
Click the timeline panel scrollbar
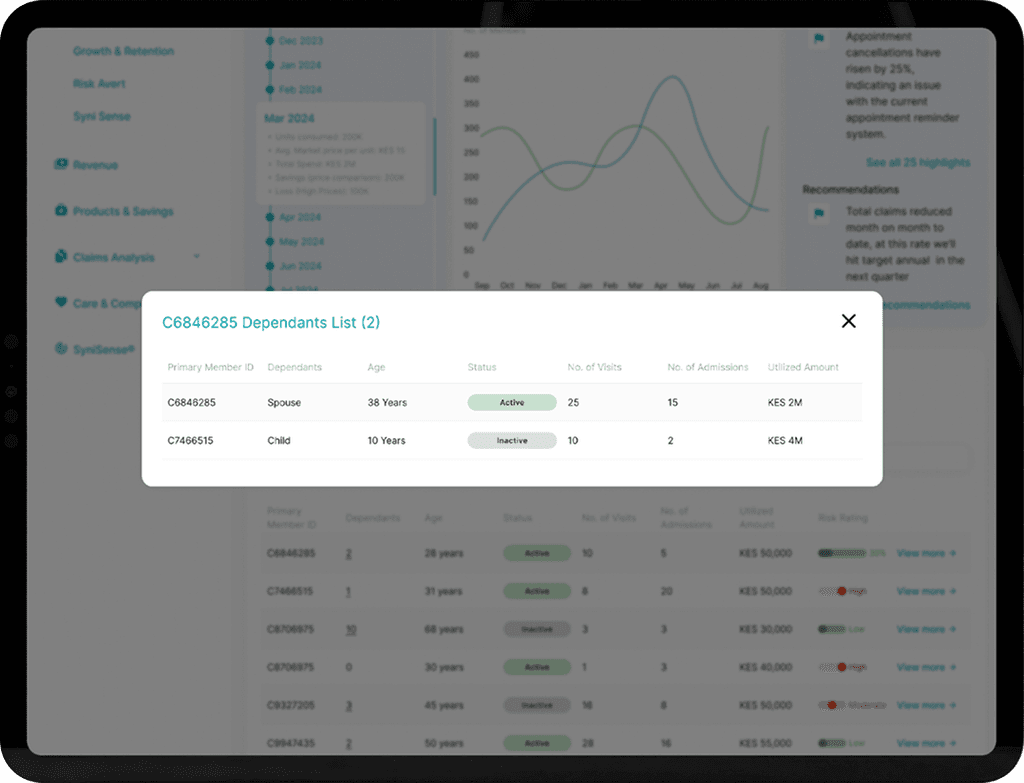[434, 157]
